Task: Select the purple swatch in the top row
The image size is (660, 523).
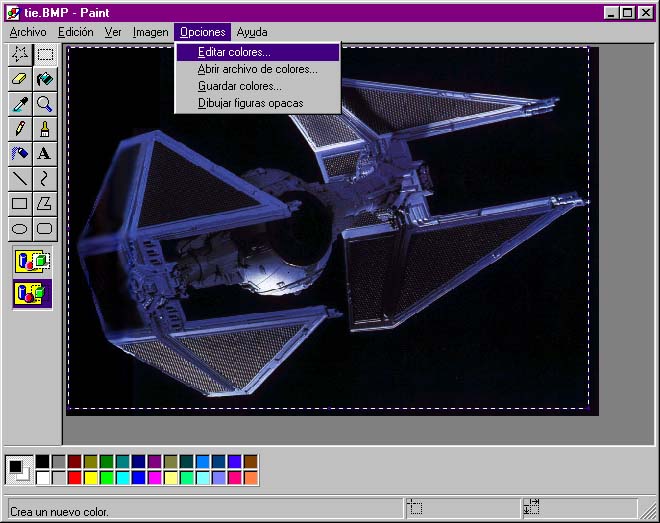Action: 154,462
